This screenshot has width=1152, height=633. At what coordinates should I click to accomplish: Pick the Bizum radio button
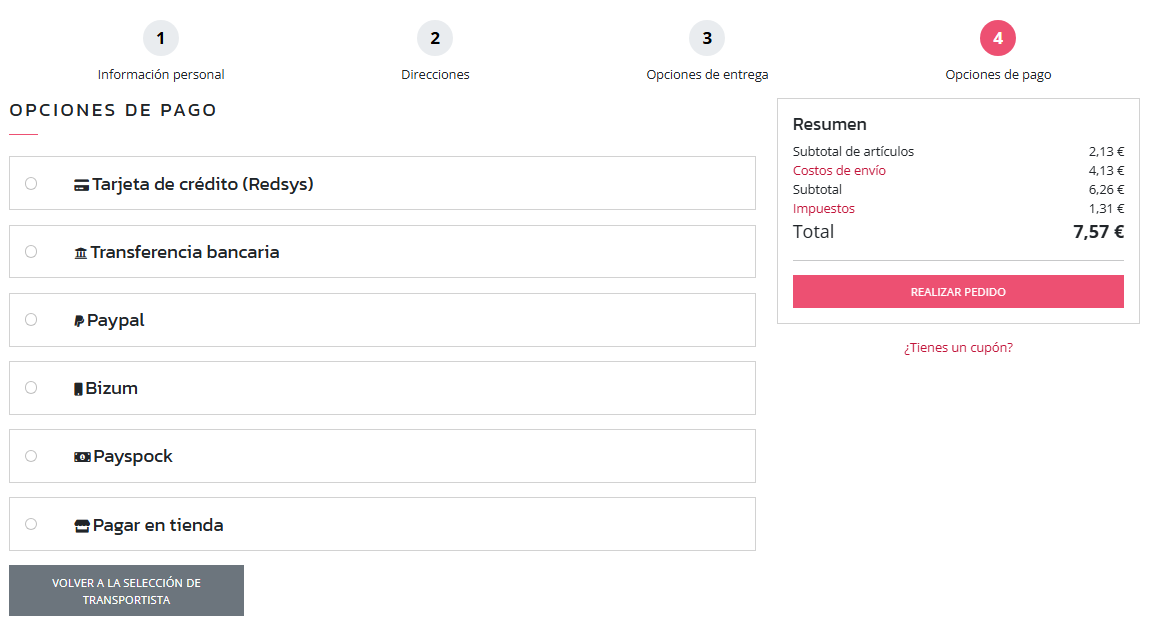coord(31,388)
